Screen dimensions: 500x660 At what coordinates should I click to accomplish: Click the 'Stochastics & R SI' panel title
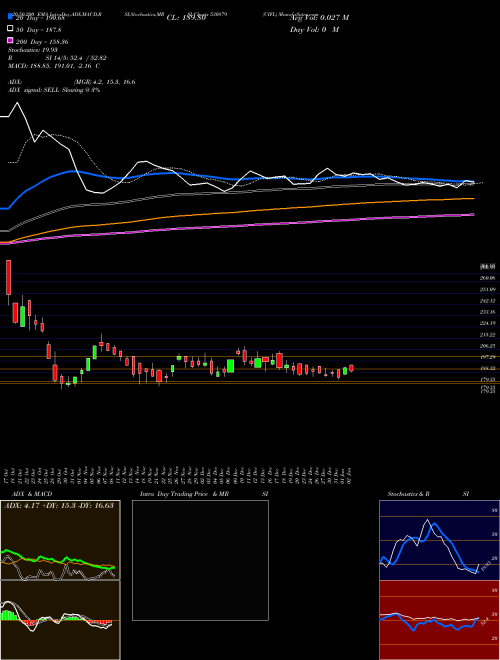428,494
